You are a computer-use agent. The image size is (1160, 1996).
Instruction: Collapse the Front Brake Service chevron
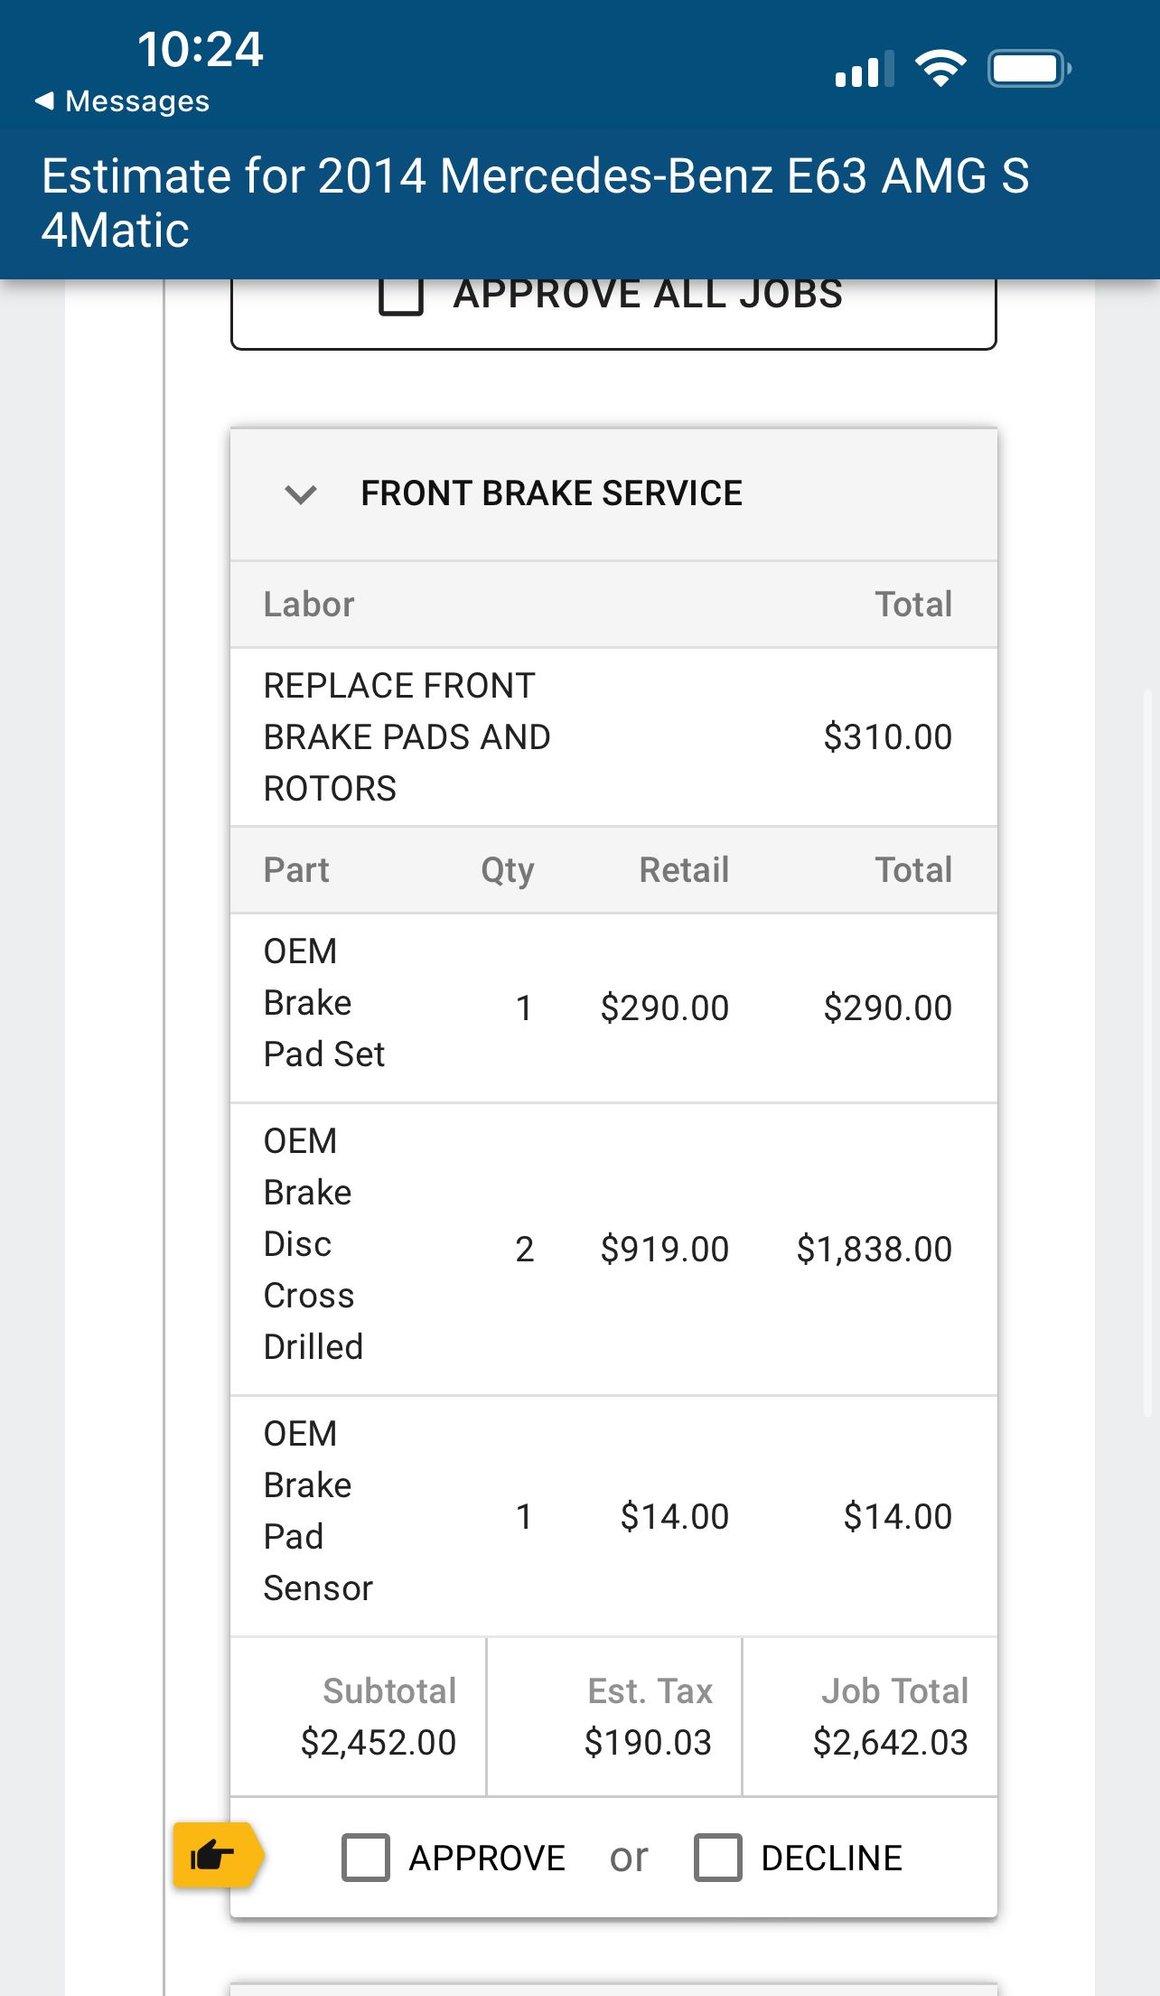click(x=300, y=494)
